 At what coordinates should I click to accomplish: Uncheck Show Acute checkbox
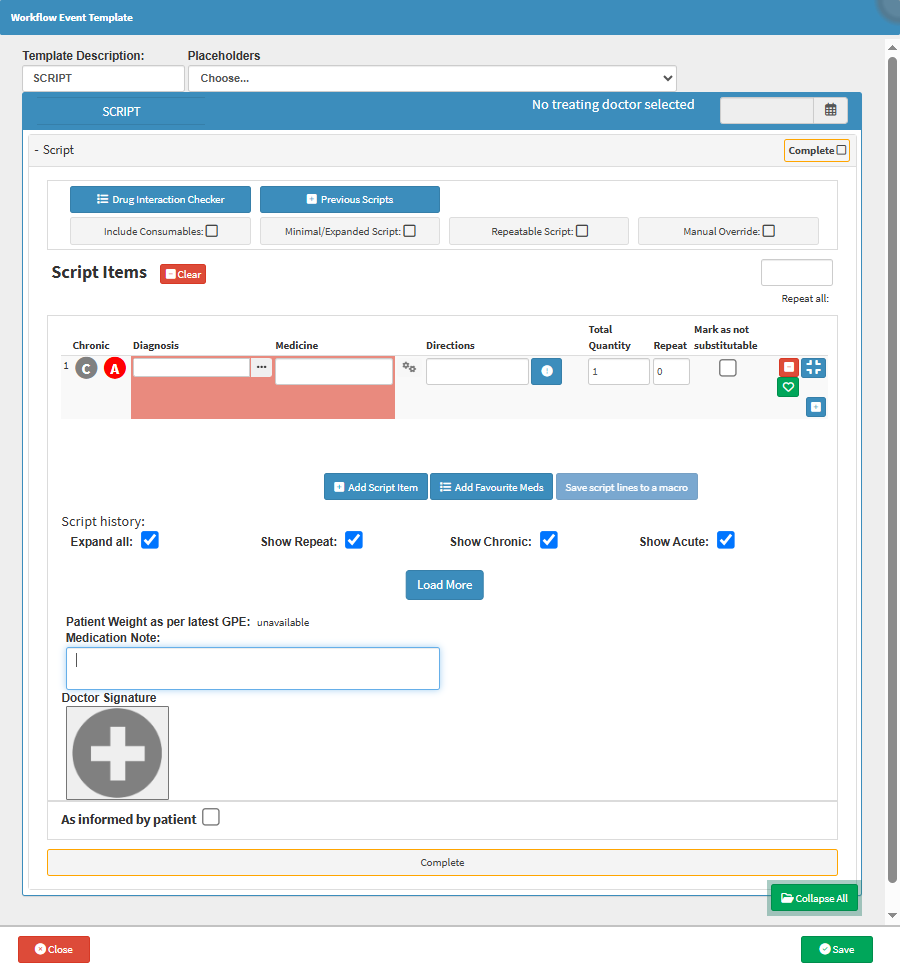click(x=726, y=540)
